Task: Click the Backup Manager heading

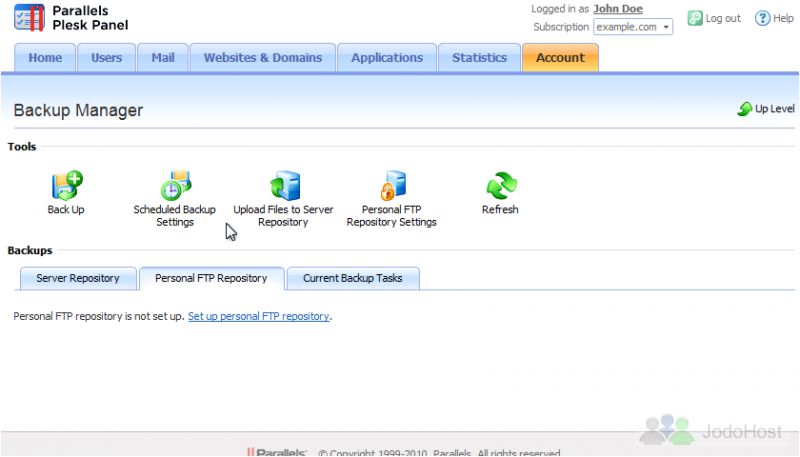Action: coord(78,110)
